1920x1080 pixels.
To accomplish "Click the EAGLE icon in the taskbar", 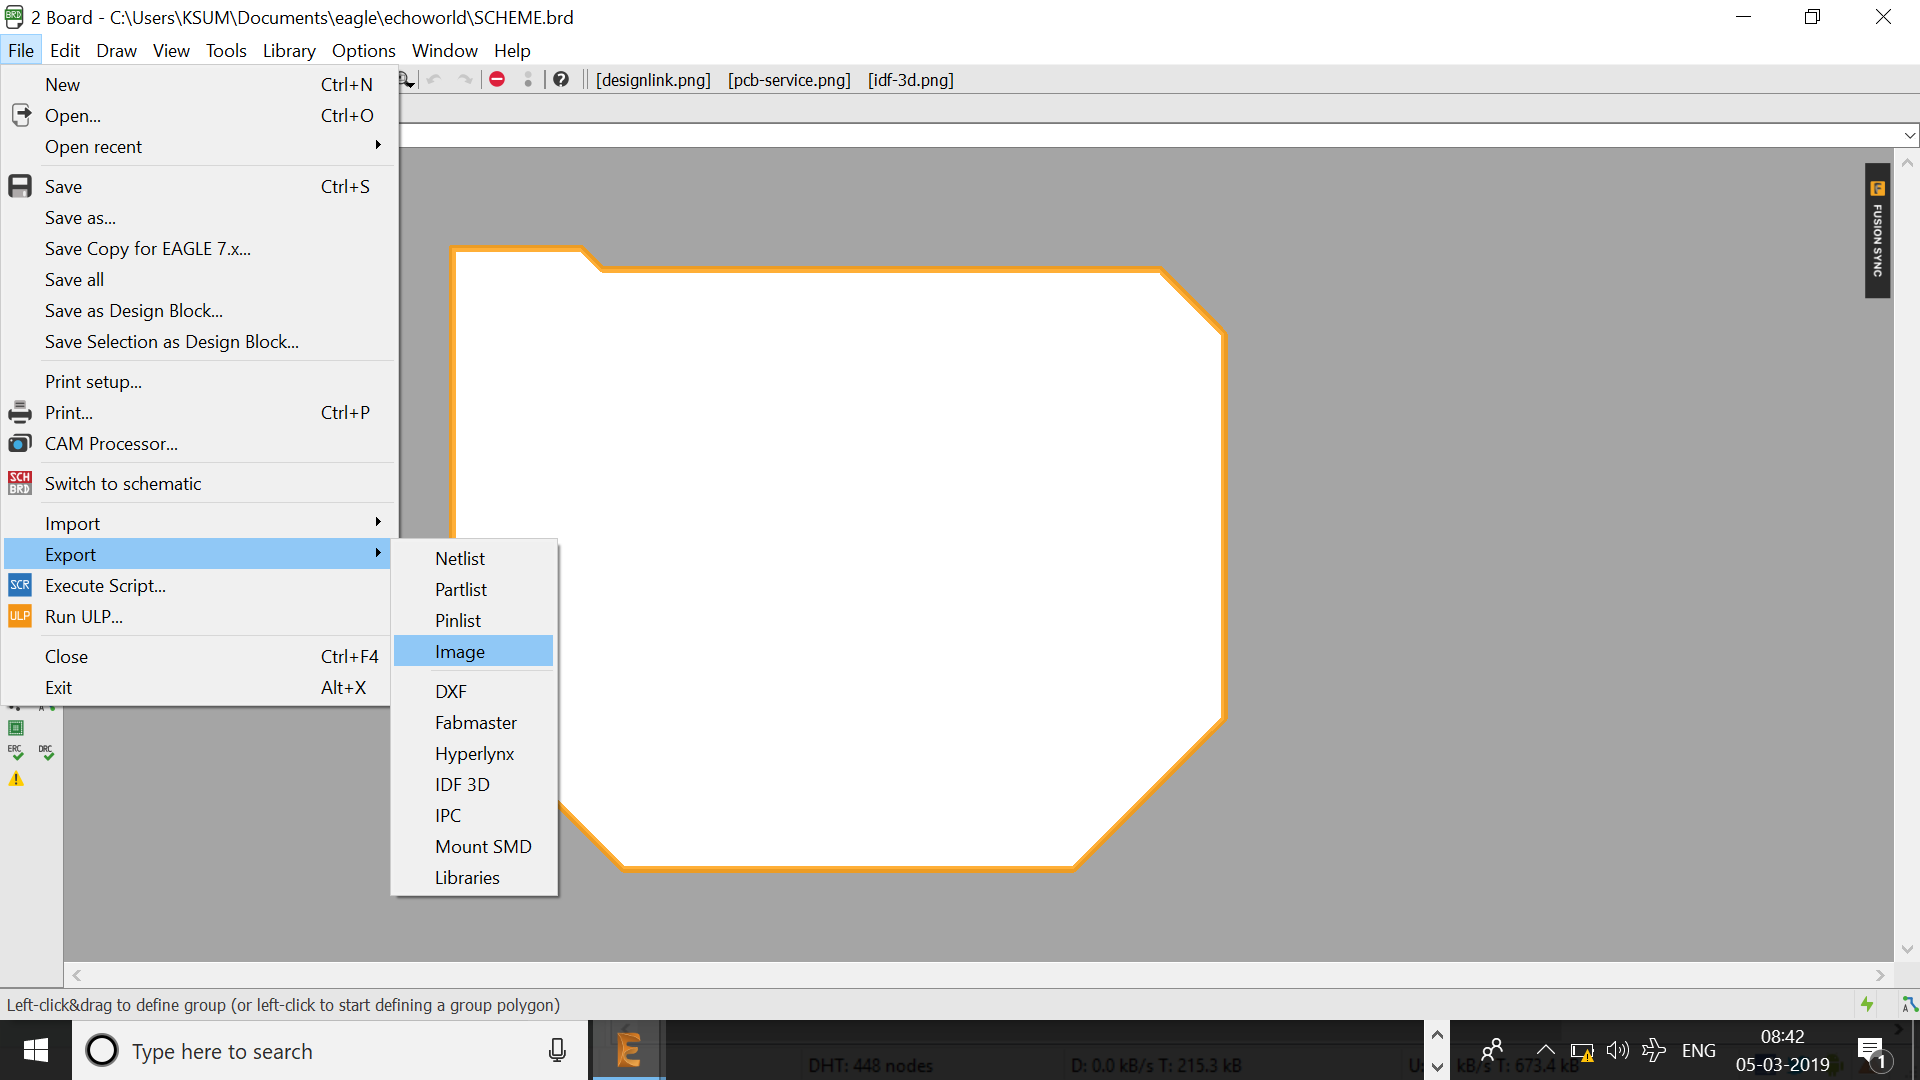I will [x=628, y=1051].
